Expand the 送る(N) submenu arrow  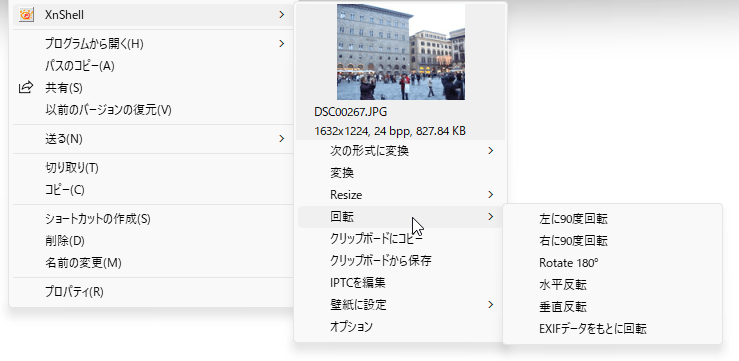tap(281, 139)
